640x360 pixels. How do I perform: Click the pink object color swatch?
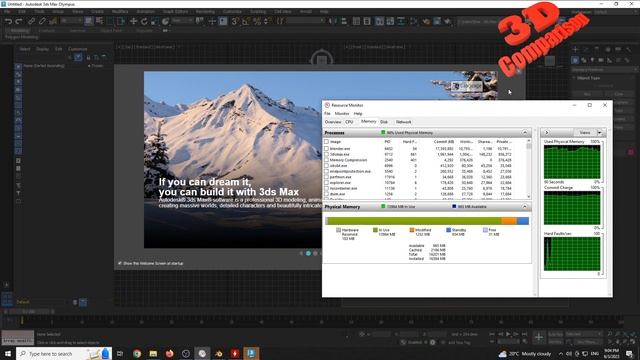[631, 152]
